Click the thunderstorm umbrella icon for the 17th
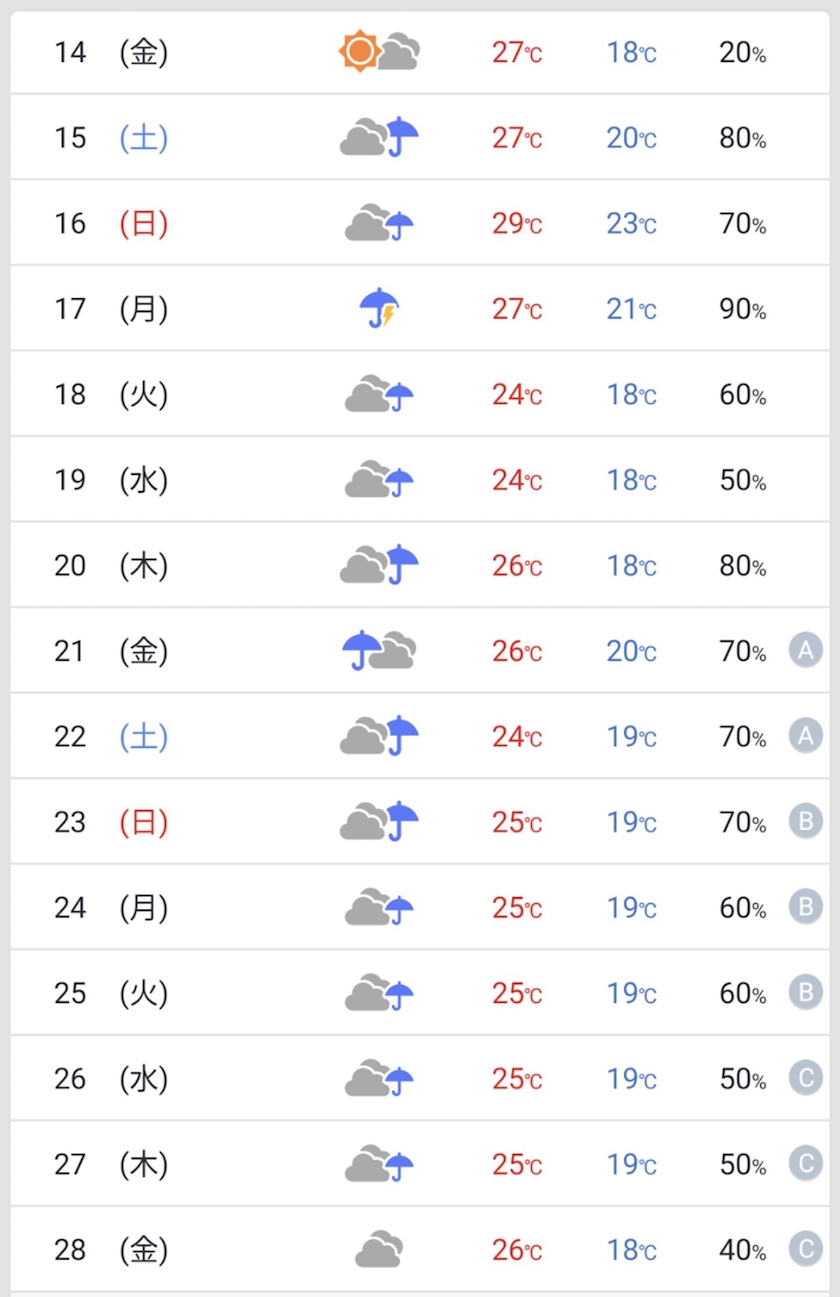This screenshot has width=840, height=1297. click(x=379, y=308)
